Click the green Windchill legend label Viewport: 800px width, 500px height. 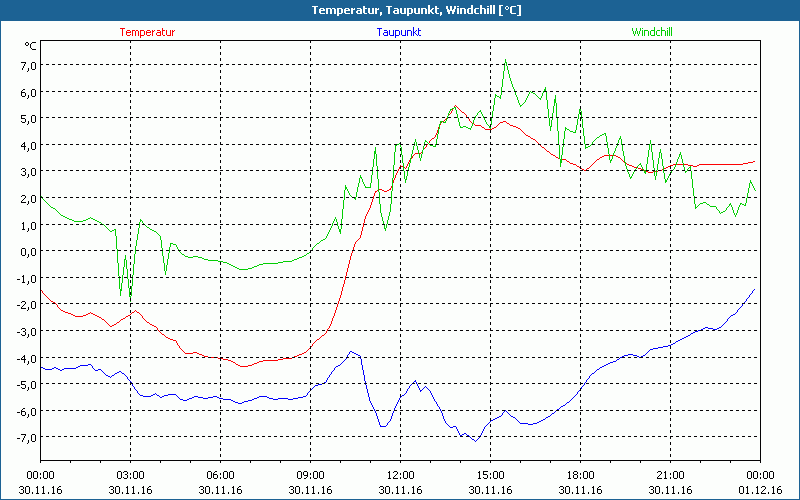pyautogui.click(x=652, y=32)
